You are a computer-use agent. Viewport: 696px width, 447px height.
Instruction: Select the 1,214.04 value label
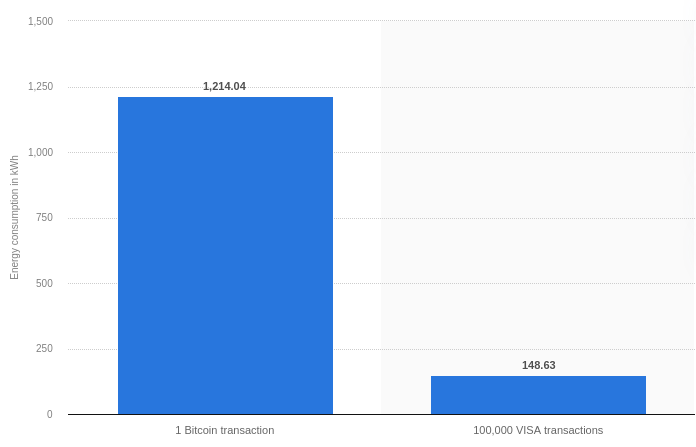(x=224, y=86)
